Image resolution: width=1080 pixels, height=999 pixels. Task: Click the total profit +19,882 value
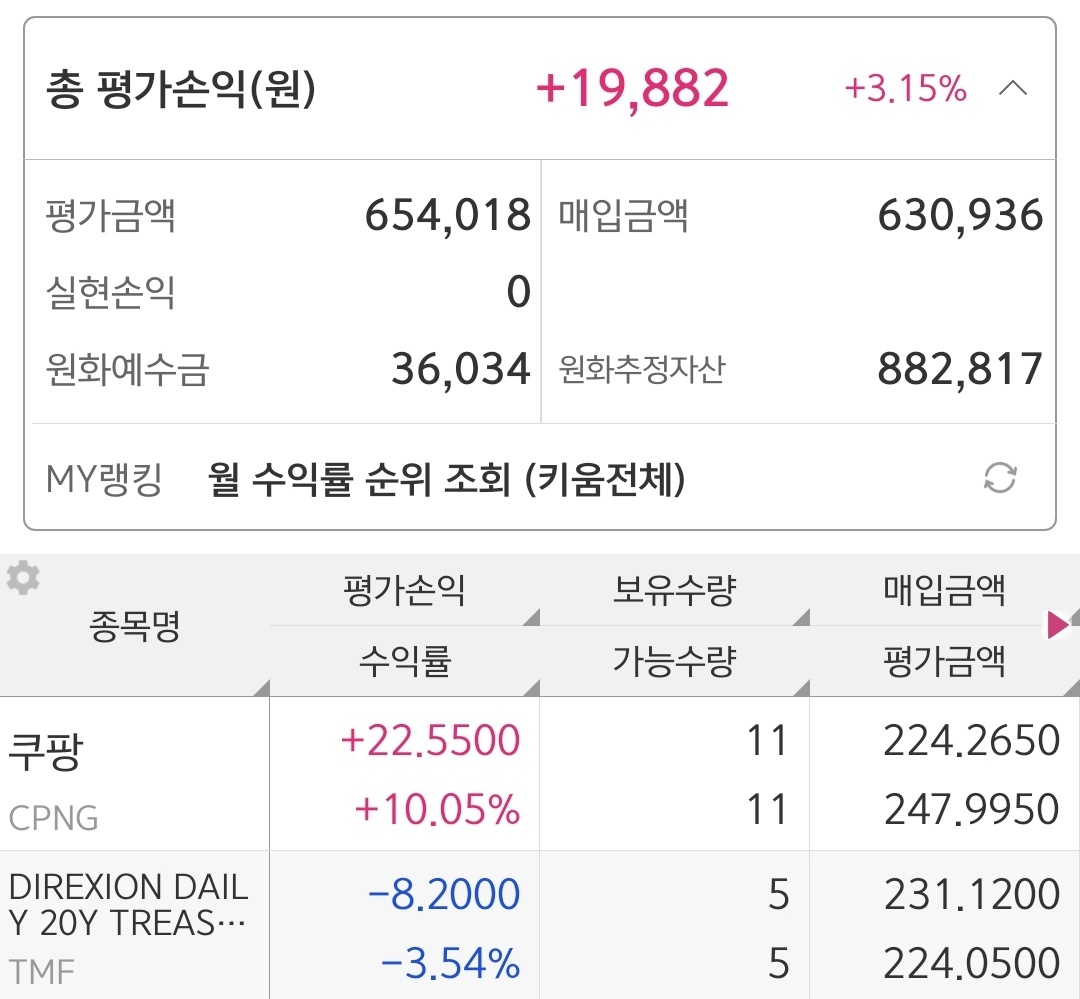point(632,89)
